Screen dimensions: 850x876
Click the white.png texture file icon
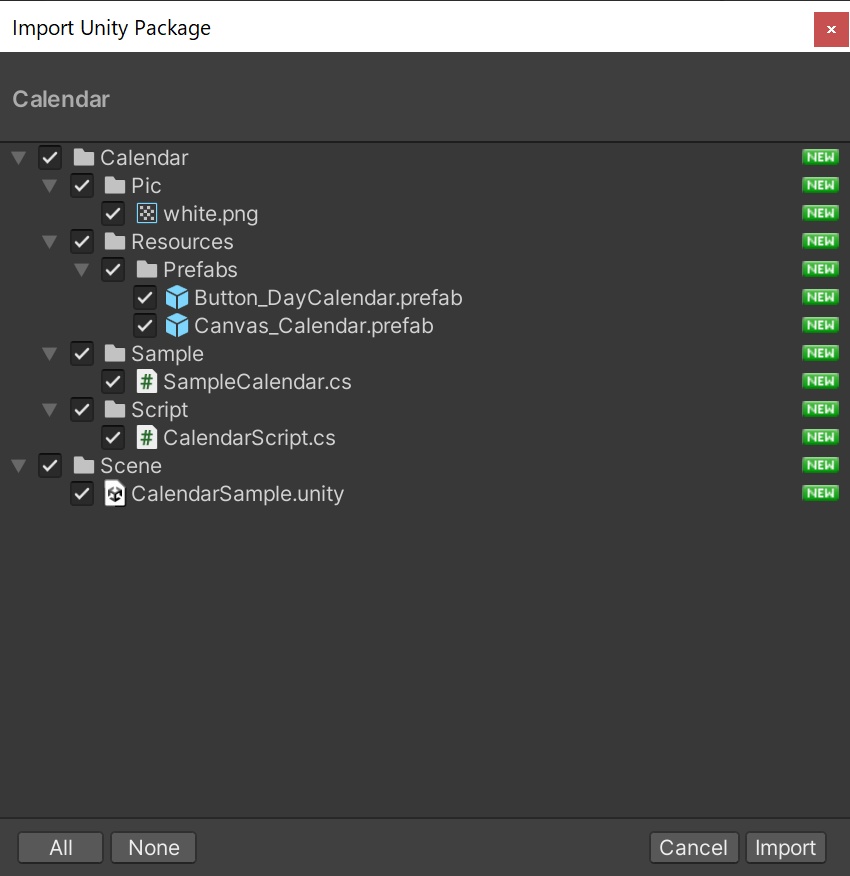pos(147,213)
